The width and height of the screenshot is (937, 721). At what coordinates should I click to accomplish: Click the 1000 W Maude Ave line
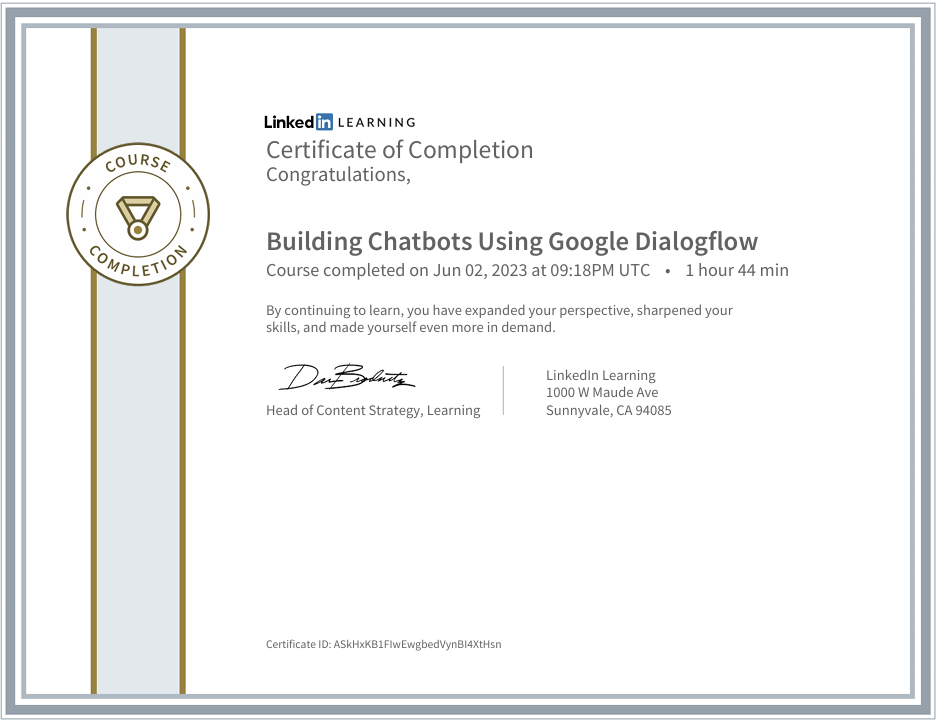[602, 392]
